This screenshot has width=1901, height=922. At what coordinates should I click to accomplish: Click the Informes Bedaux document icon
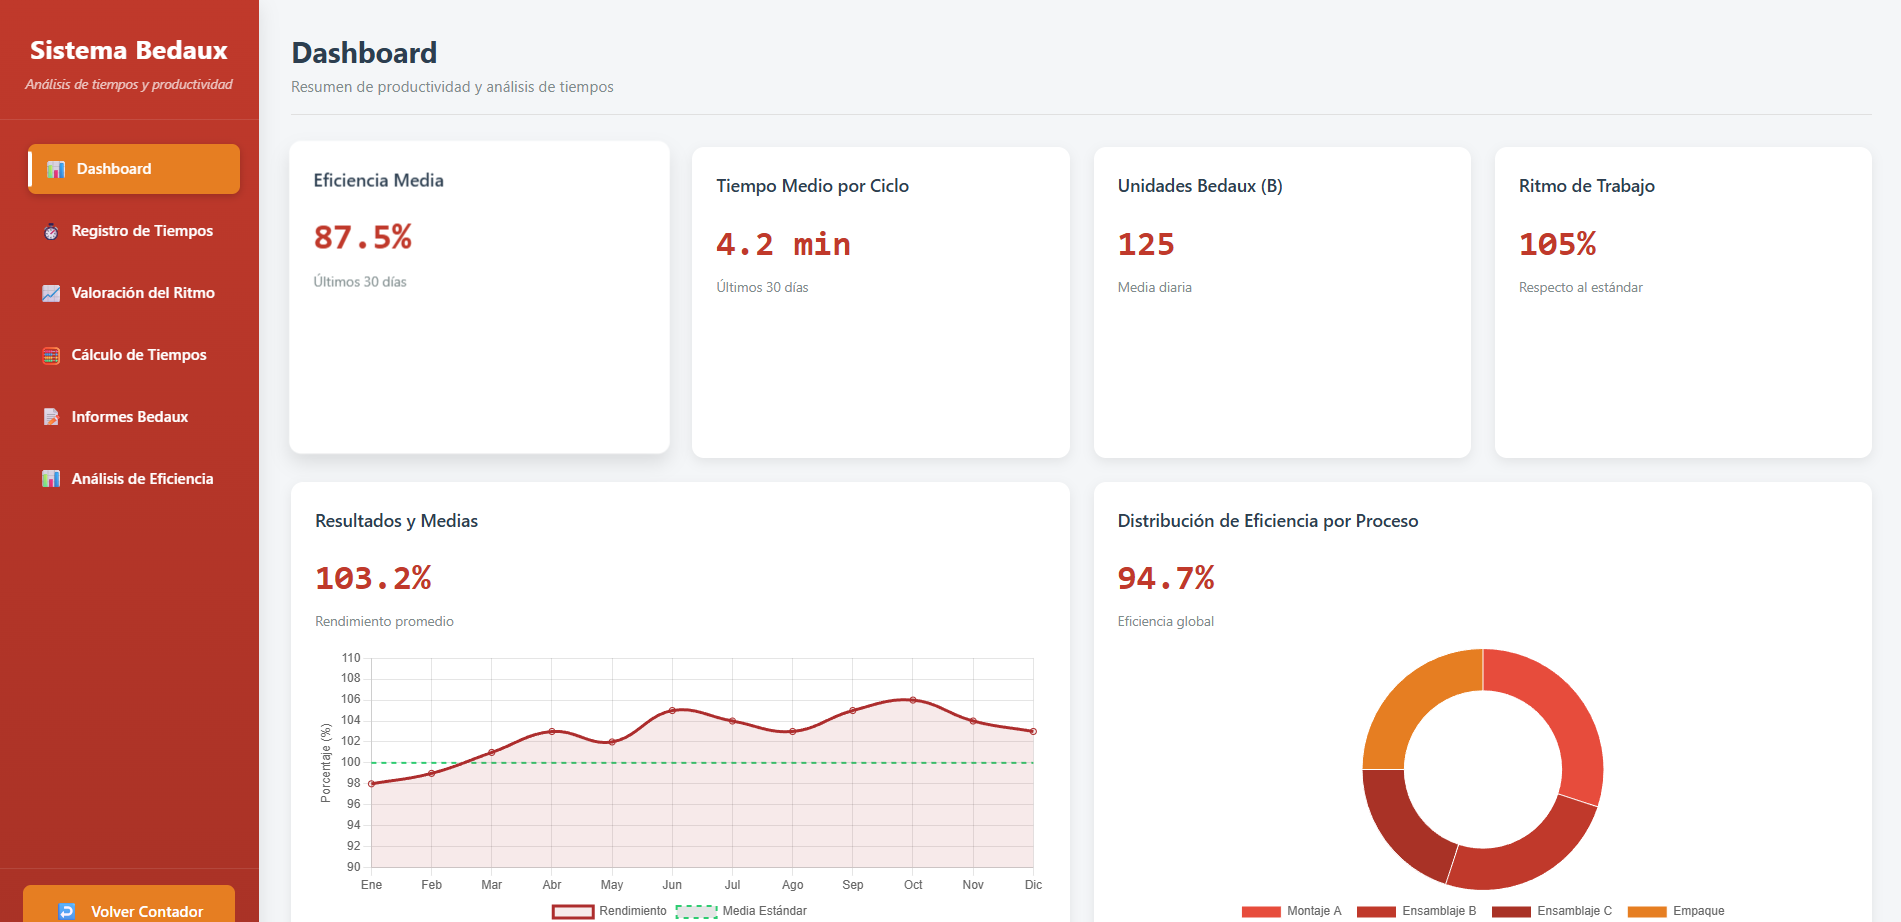click(x=51, y=418)
